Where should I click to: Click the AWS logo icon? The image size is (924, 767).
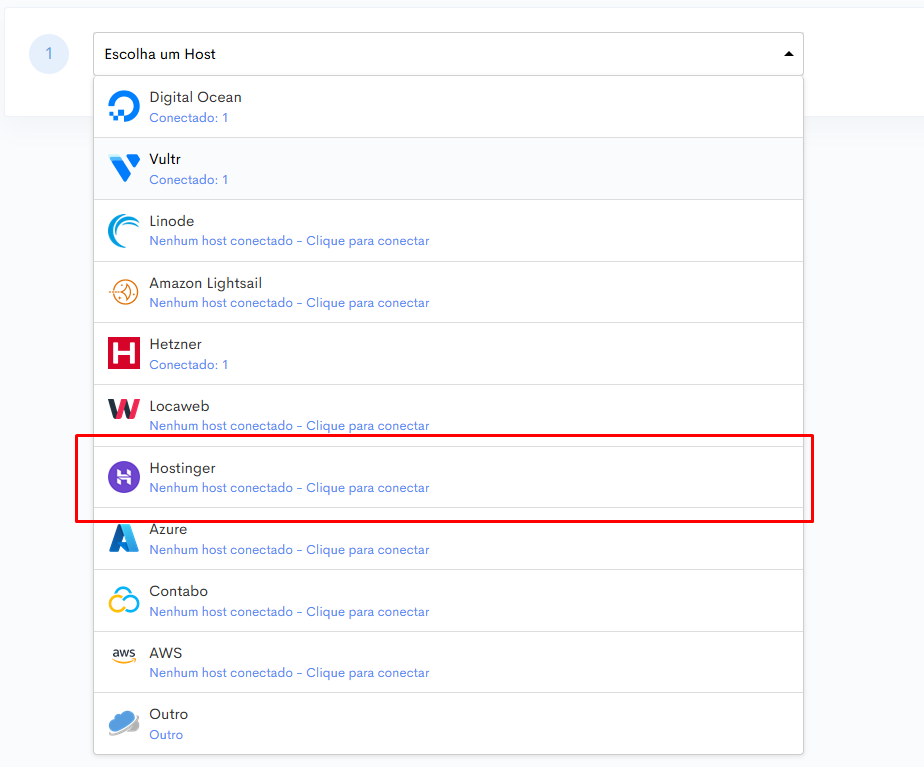(124, 655)
